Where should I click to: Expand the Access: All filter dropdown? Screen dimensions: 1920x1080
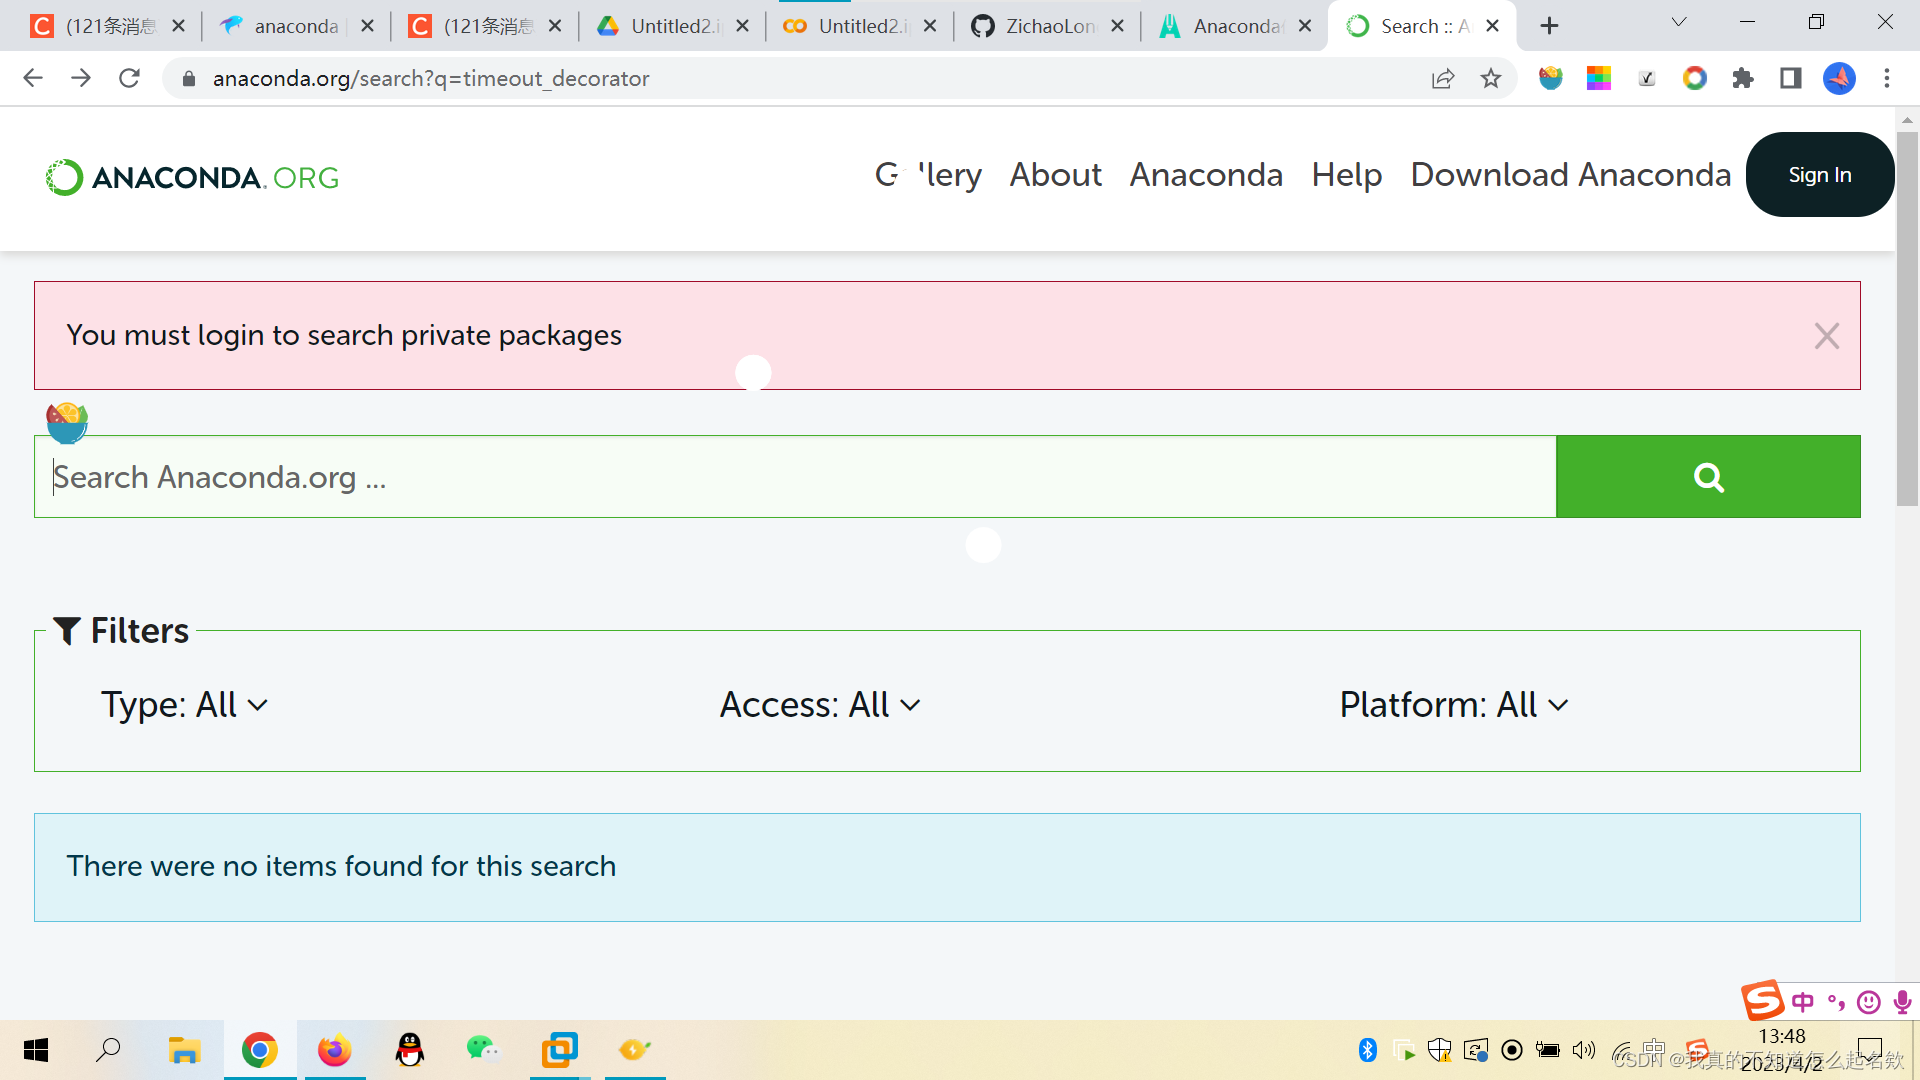pos(819,705)
